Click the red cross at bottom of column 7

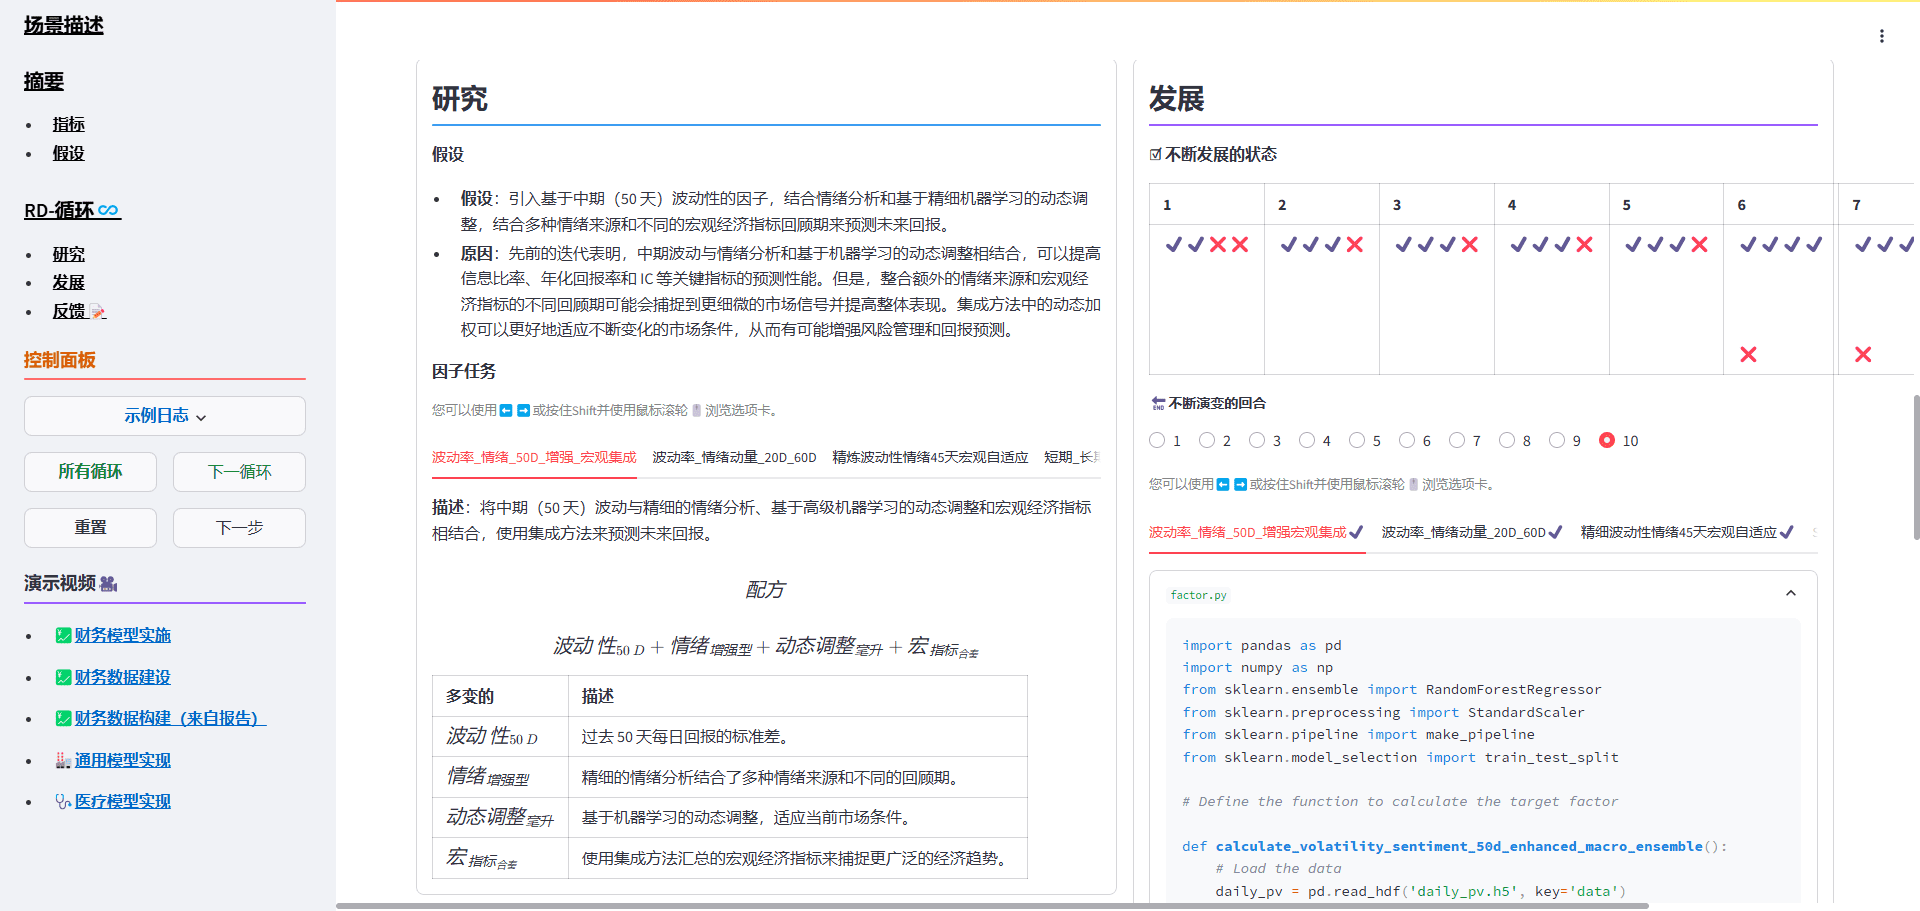point(1863,354)
